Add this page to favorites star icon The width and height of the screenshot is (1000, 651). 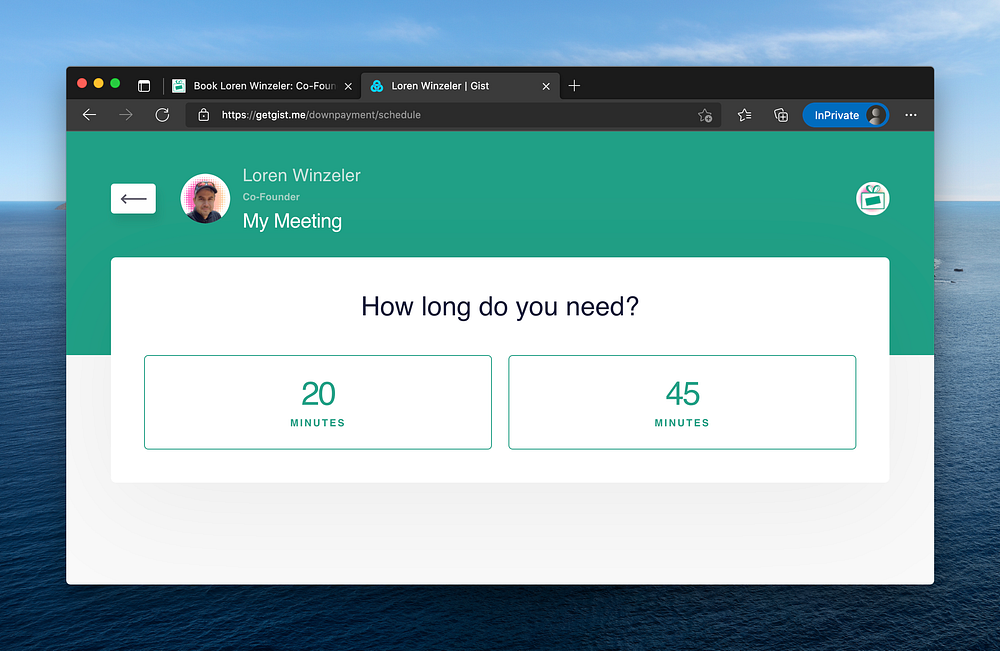click(x=705, y=115)
